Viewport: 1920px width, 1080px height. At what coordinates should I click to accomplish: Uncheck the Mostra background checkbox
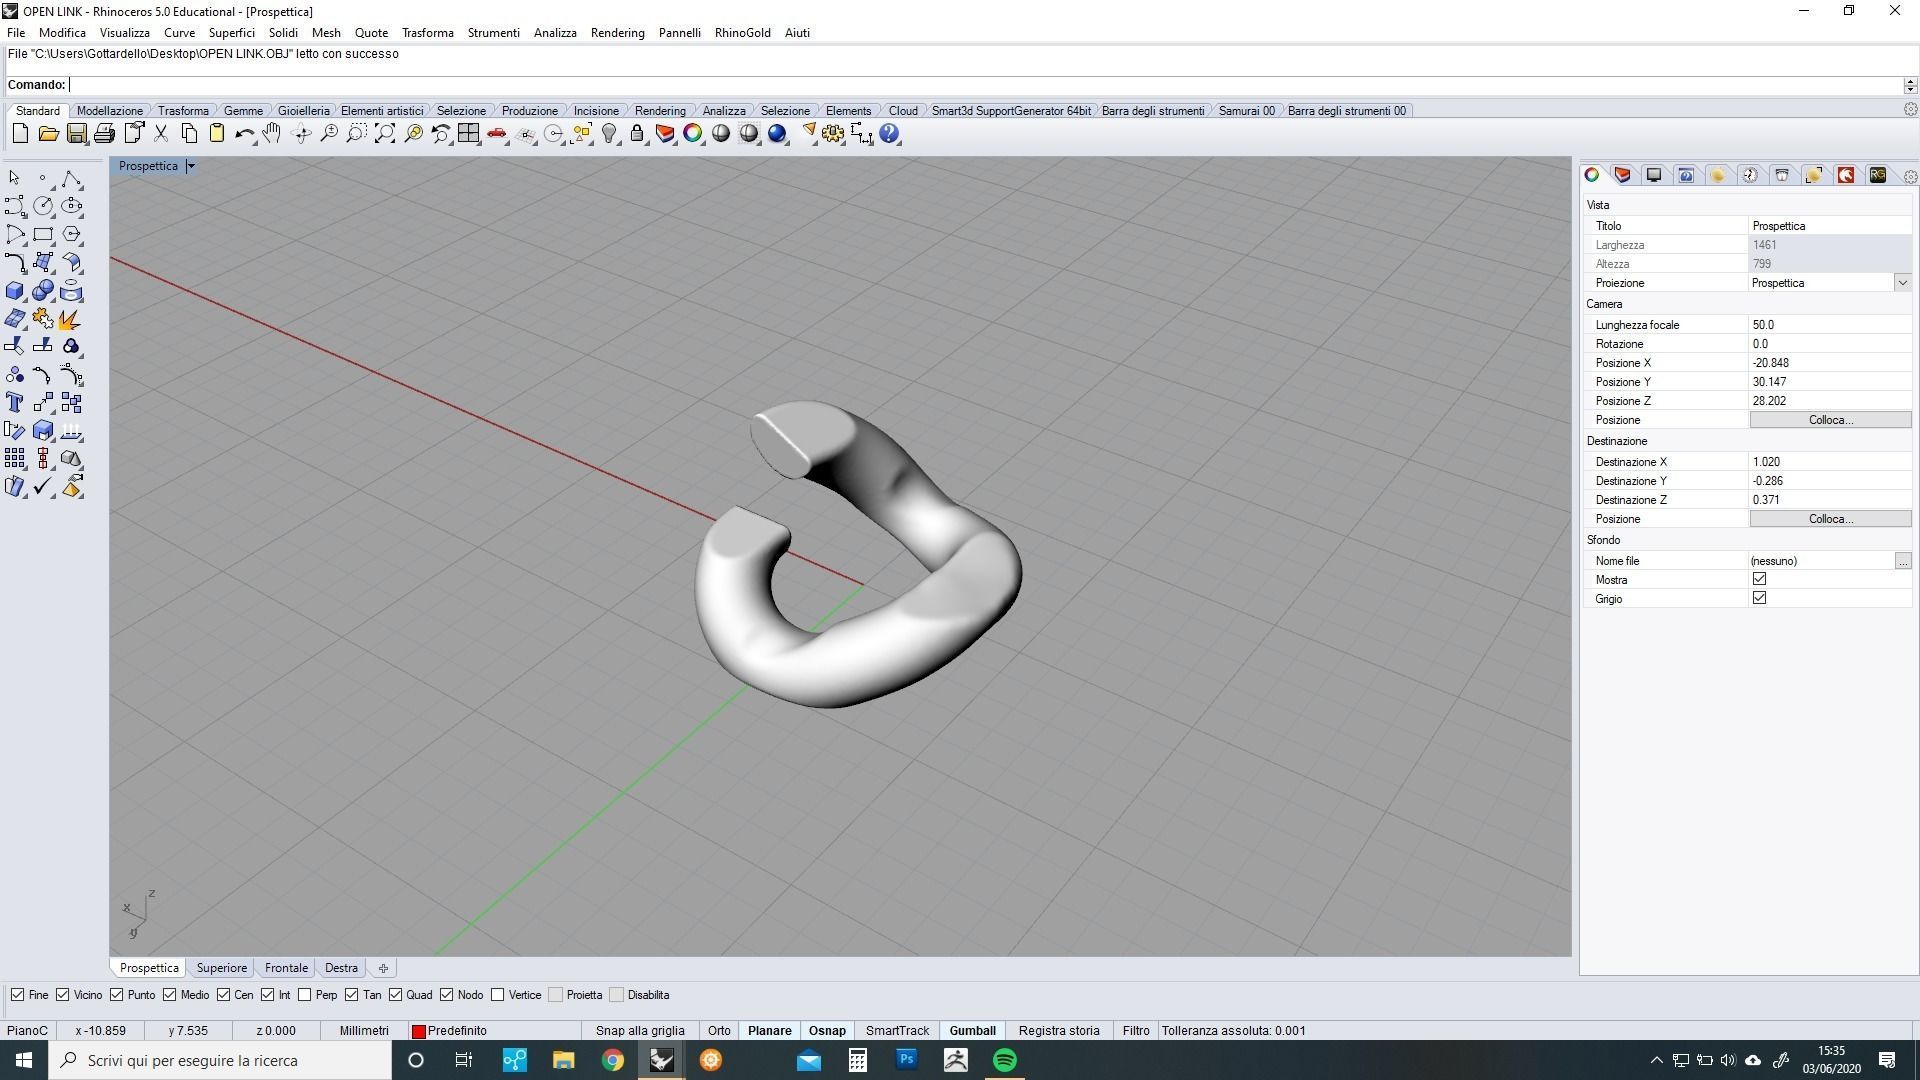click(1759, 579)
